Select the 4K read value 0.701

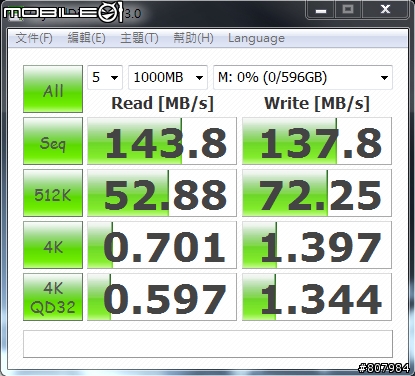[162, 245]
